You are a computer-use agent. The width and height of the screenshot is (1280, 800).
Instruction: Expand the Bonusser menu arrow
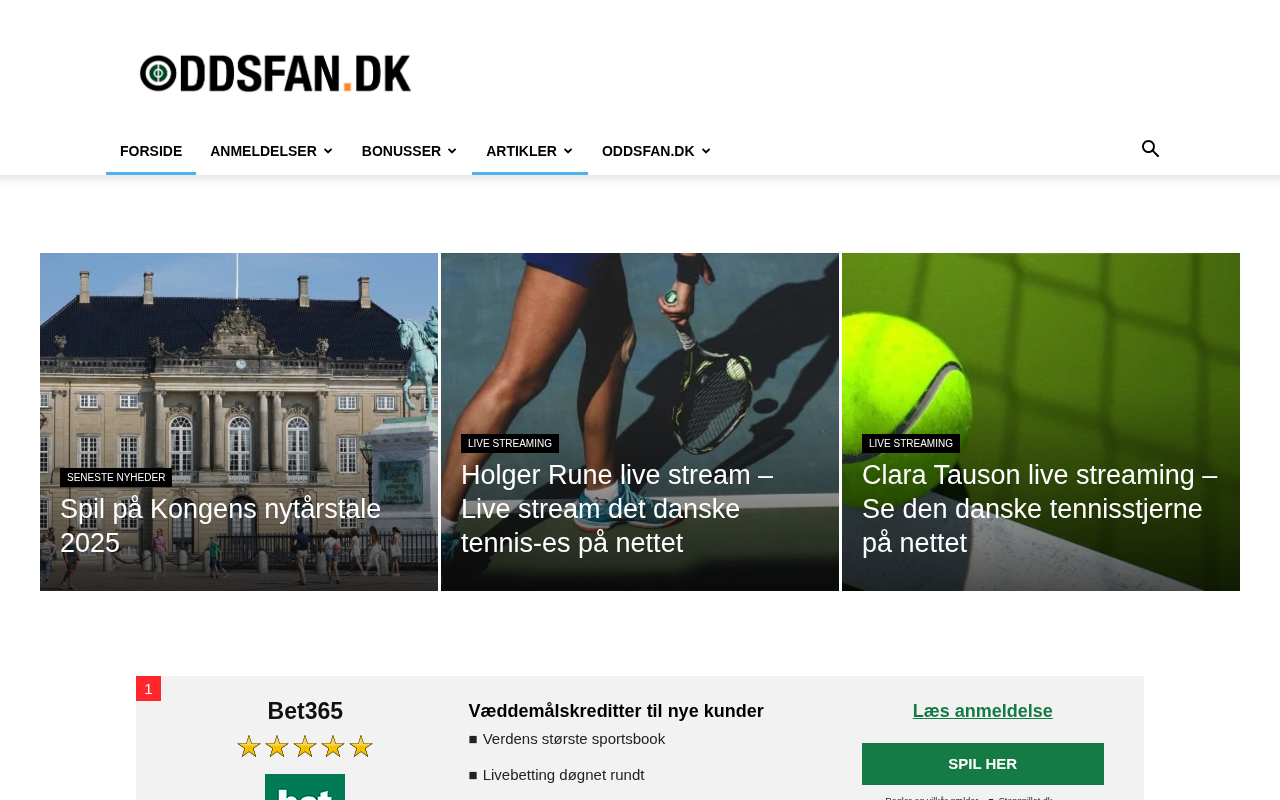pos(452,152)
